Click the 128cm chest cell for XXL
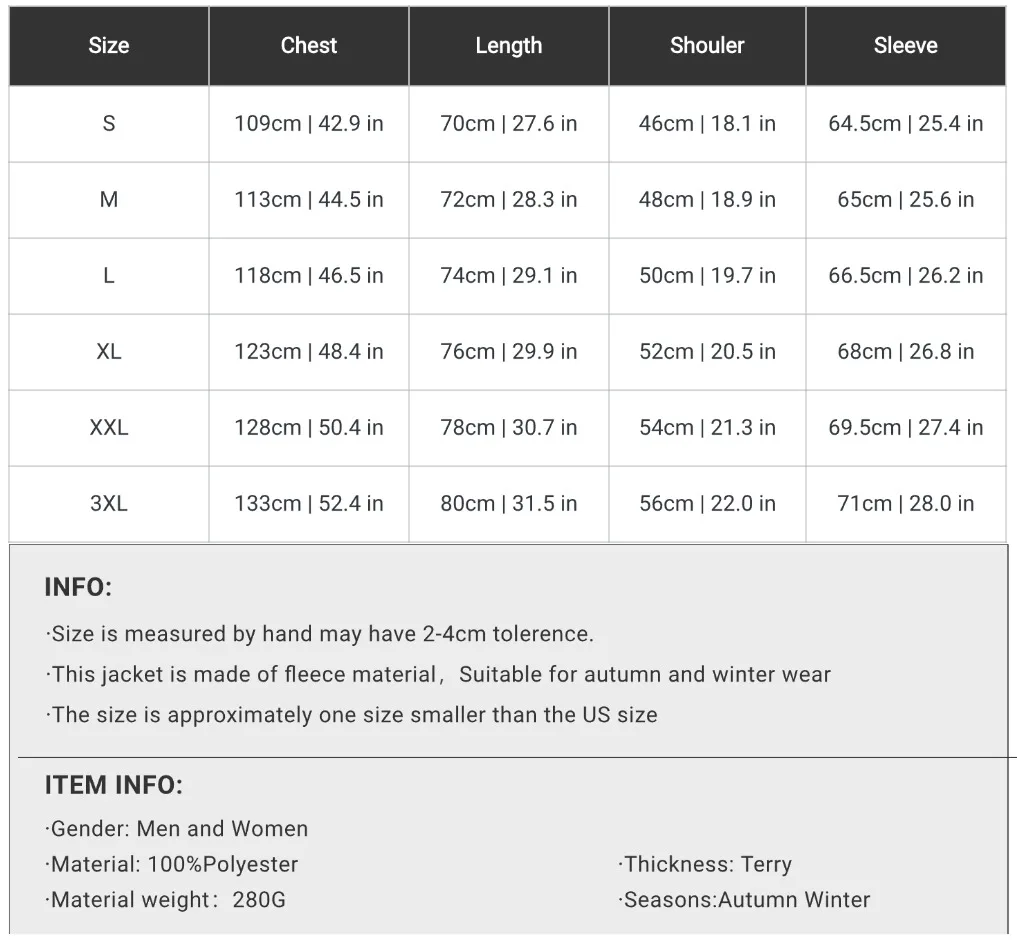Image resolution: width=1017 pixels, height=945 pixels. click(x=309, y=428)
